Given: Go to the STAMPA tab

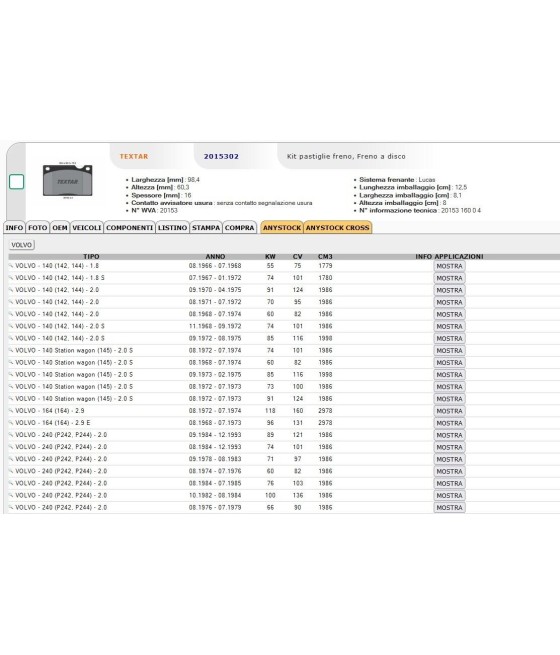Looking at the screenshot, I should pyautogui.click(x=206, y=228).
